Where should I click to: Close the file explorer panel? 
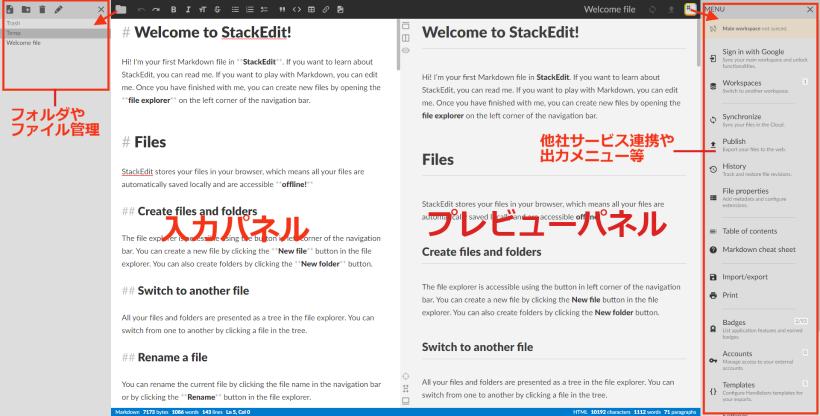(101, 9)
